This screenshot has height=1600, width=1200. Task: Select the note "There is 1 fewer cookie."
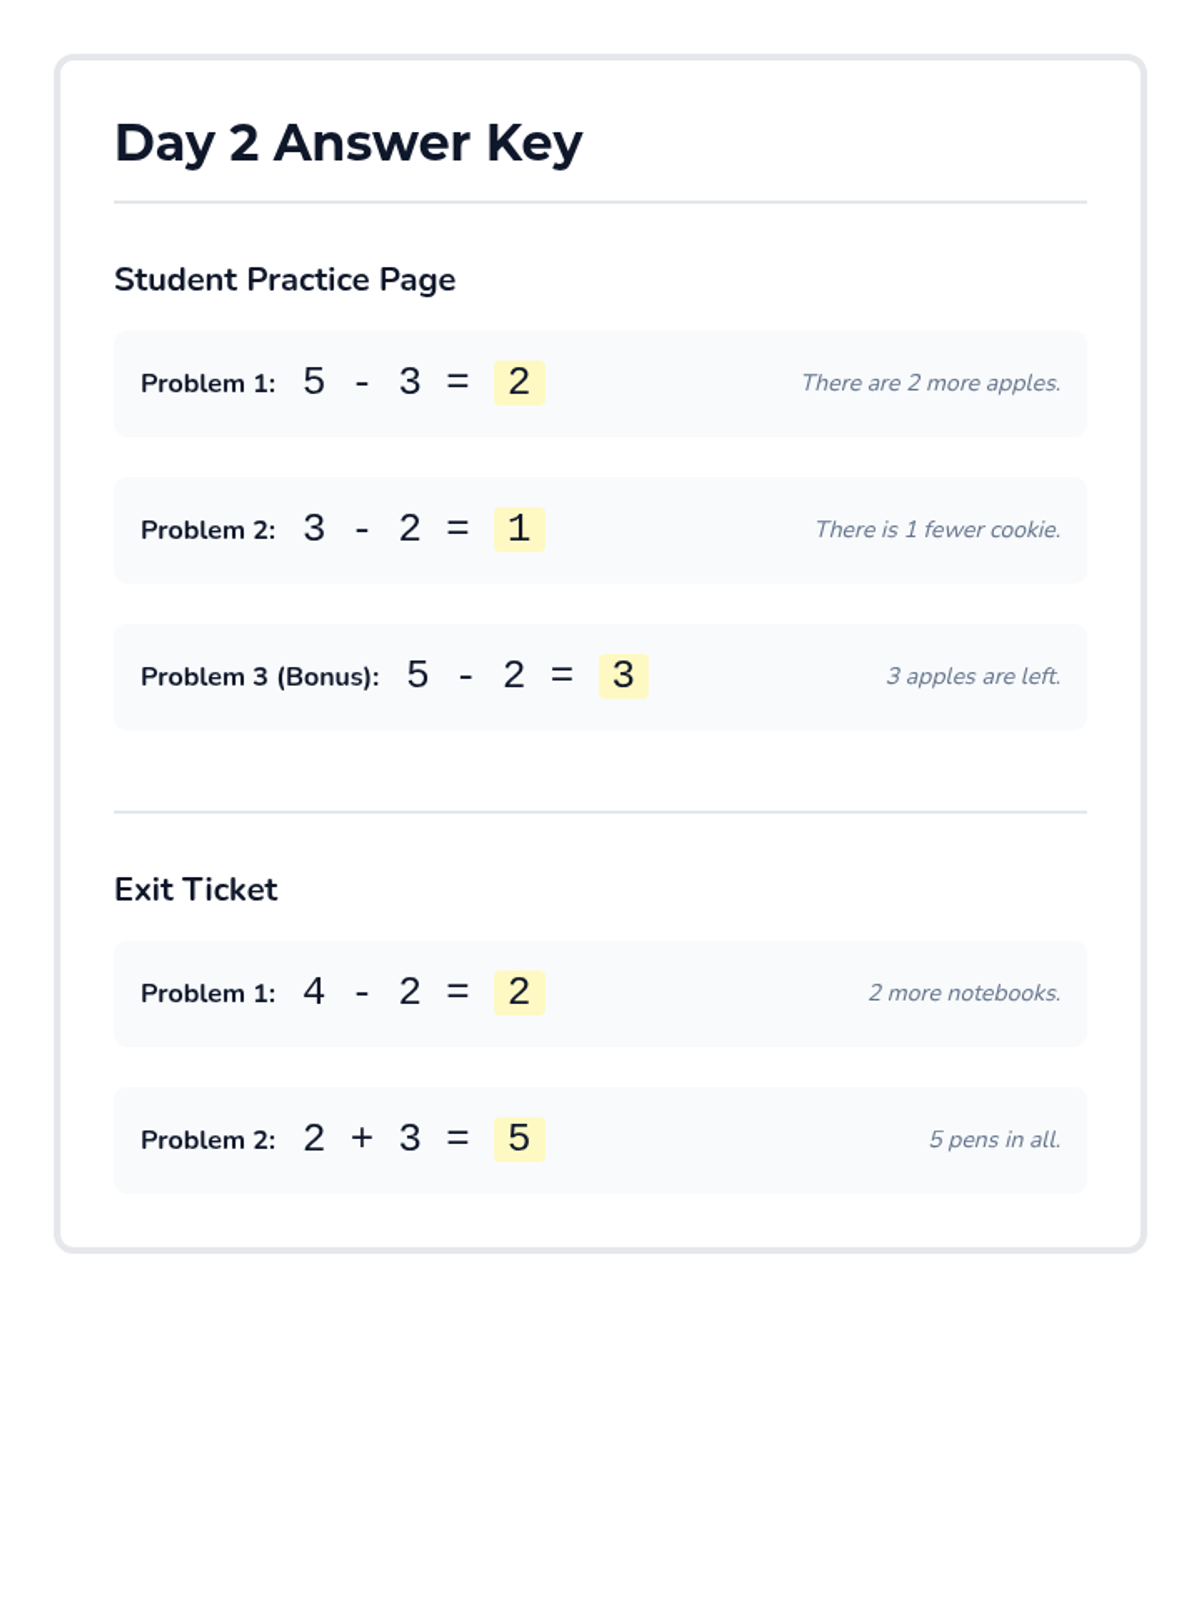(x=937, y=530)
